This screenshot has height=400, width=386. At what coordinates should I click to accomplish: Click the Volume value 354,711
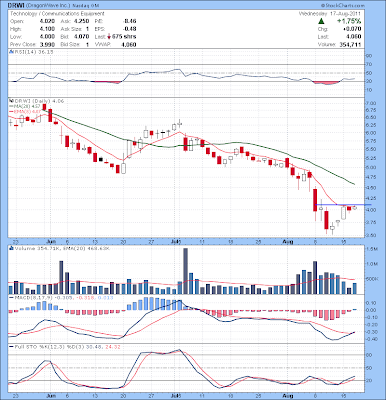[x=350, y=44]
